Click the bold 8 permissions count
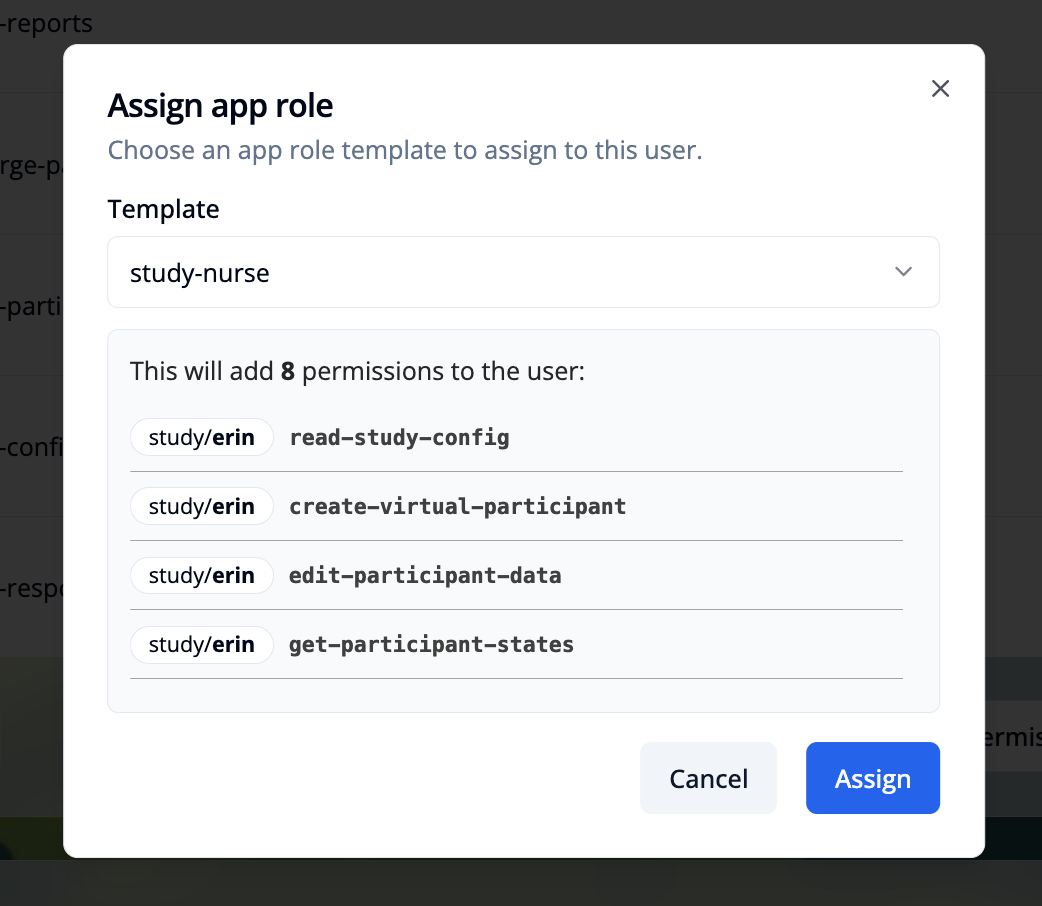 [287, 370]
